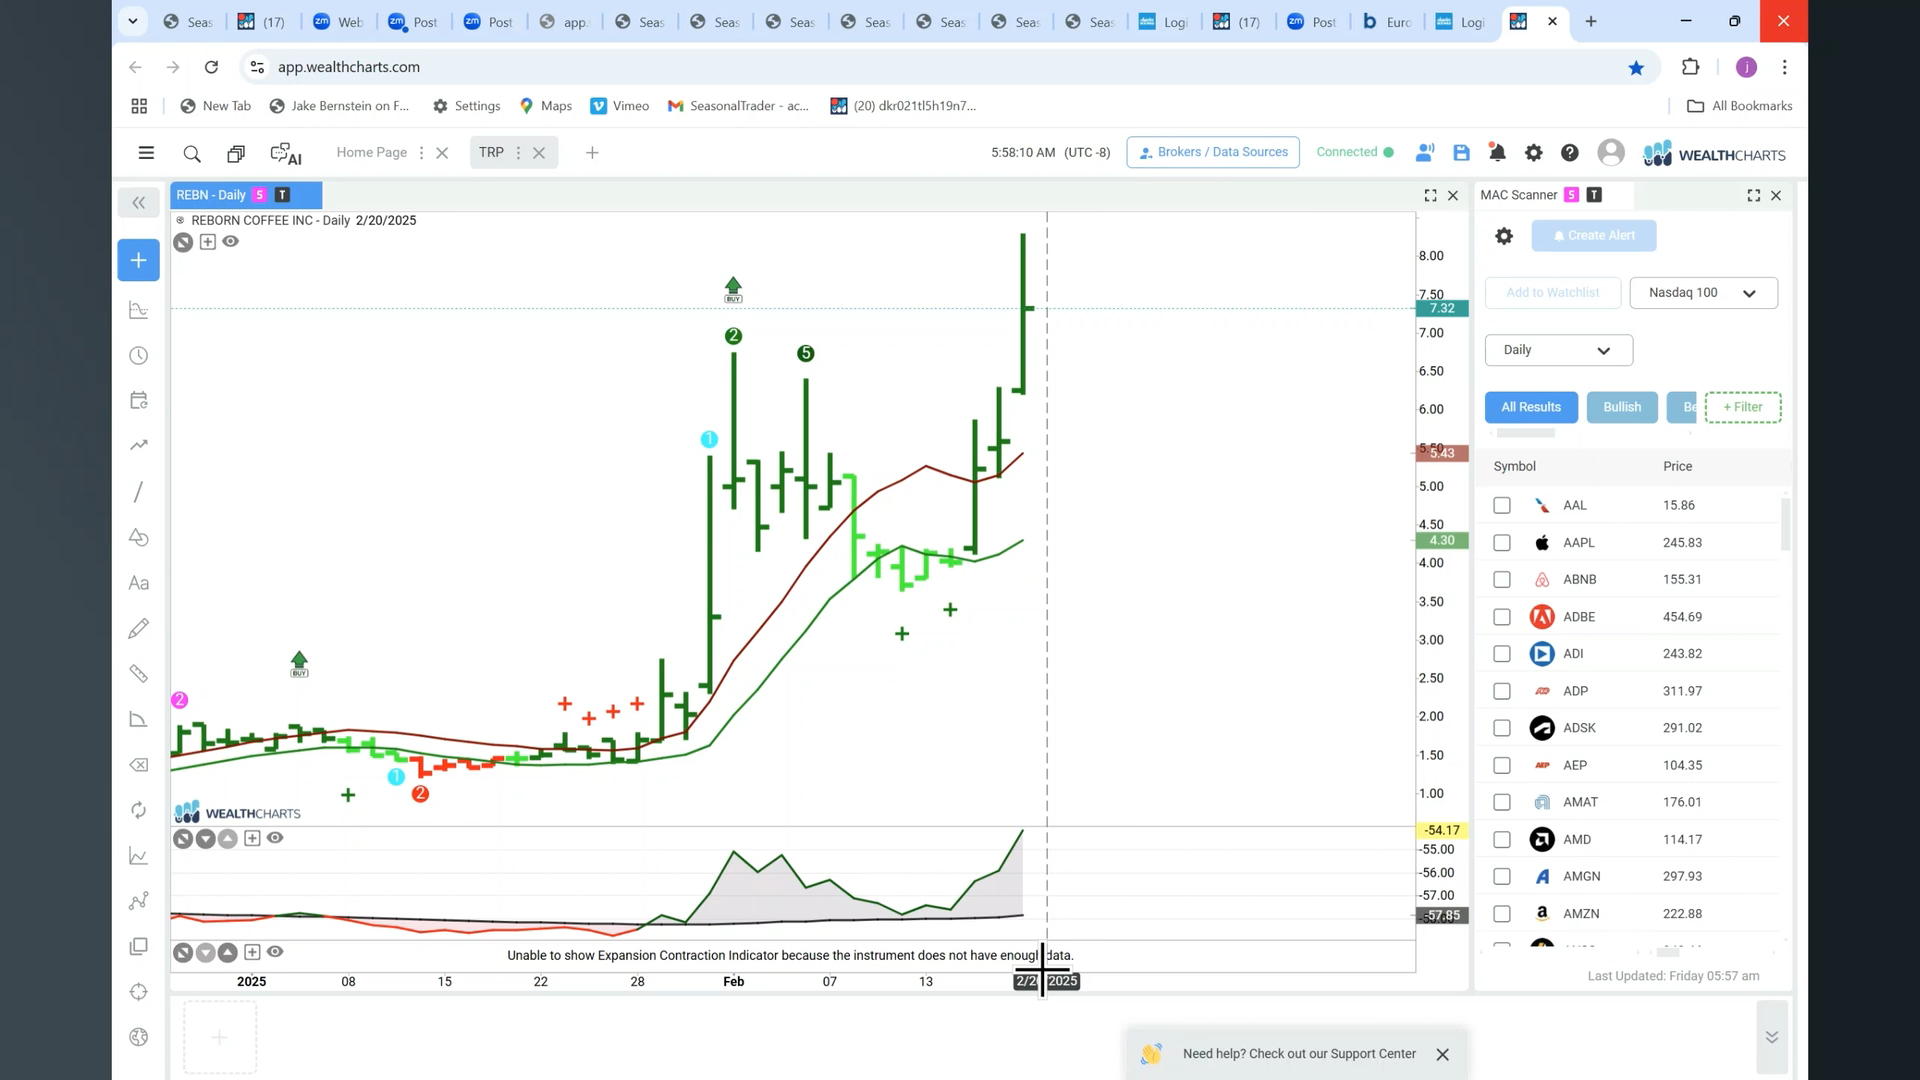Open the help question mark icon
Viewport: 1920px width, 1080px height.
pyautogui.click(x=1570, y=153)
